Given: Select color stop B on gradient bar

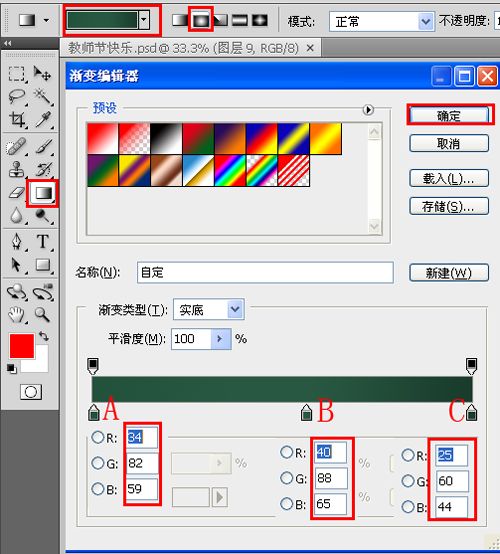Looking at the screenshot, I should (x=306, y=413).
